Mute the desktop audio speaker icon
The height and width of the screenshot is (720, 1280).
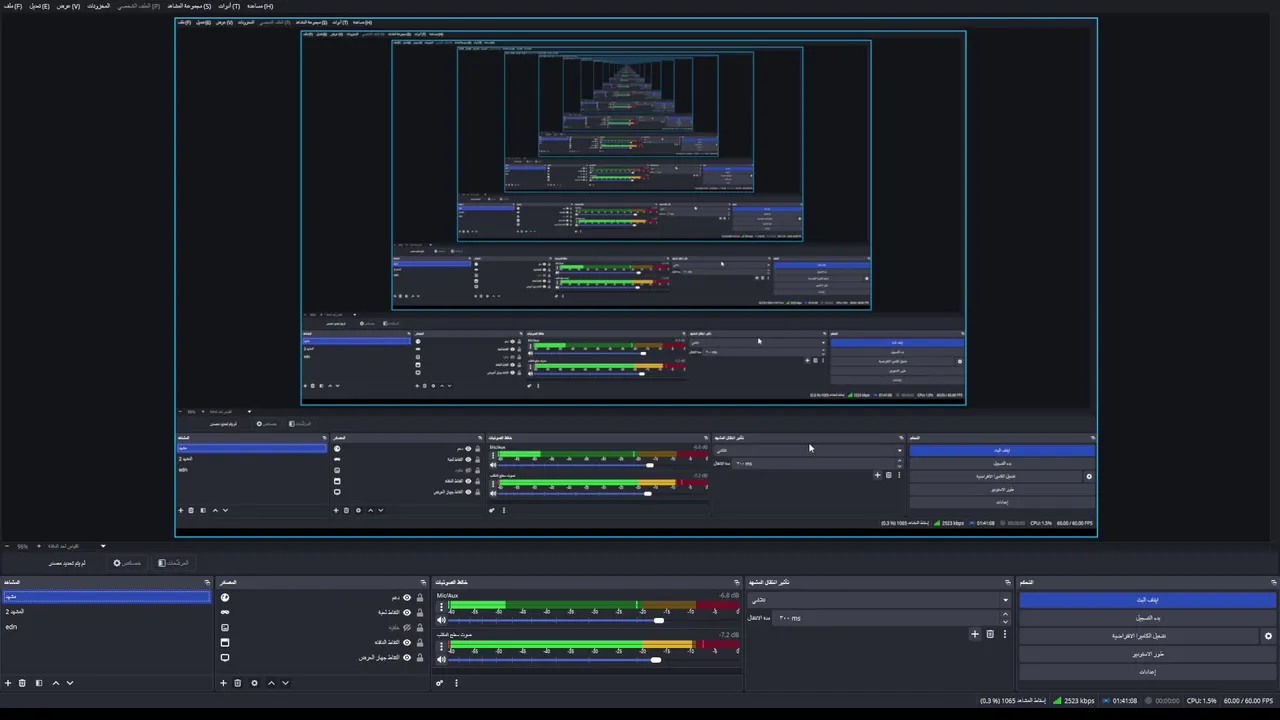click(441, 659)
